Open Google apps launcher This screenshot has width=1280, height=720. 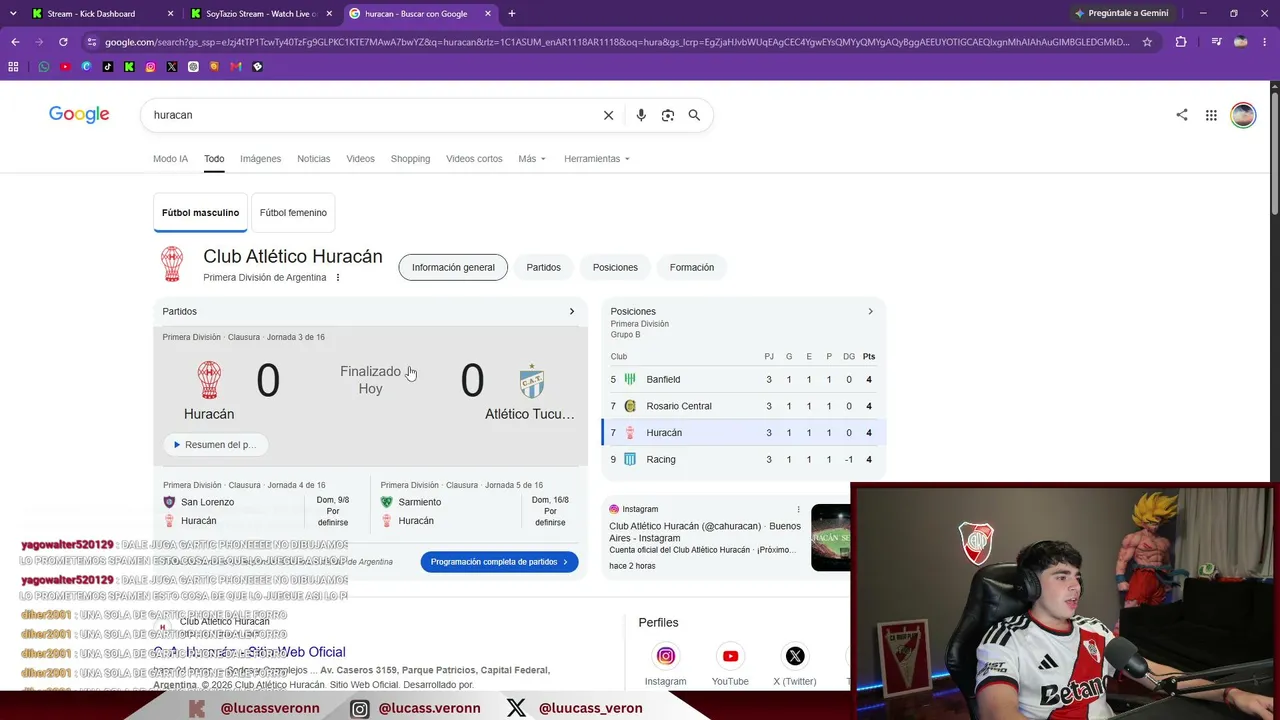(1211, 115)
